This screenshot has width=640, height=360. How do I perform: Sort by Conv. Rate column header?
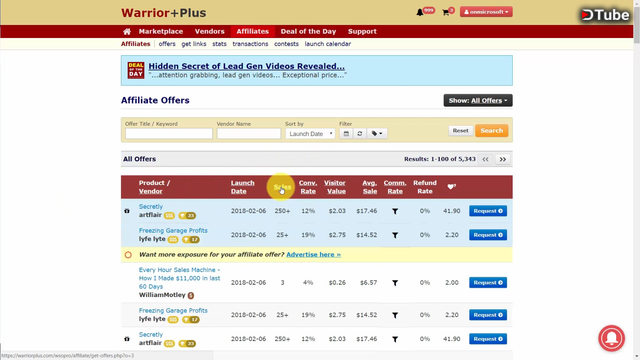(308, 187)
